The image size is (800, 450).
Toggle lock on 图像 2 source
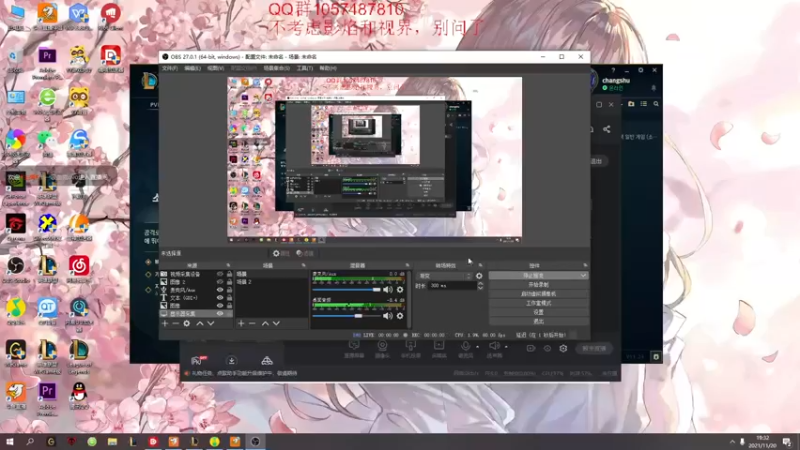229,282
